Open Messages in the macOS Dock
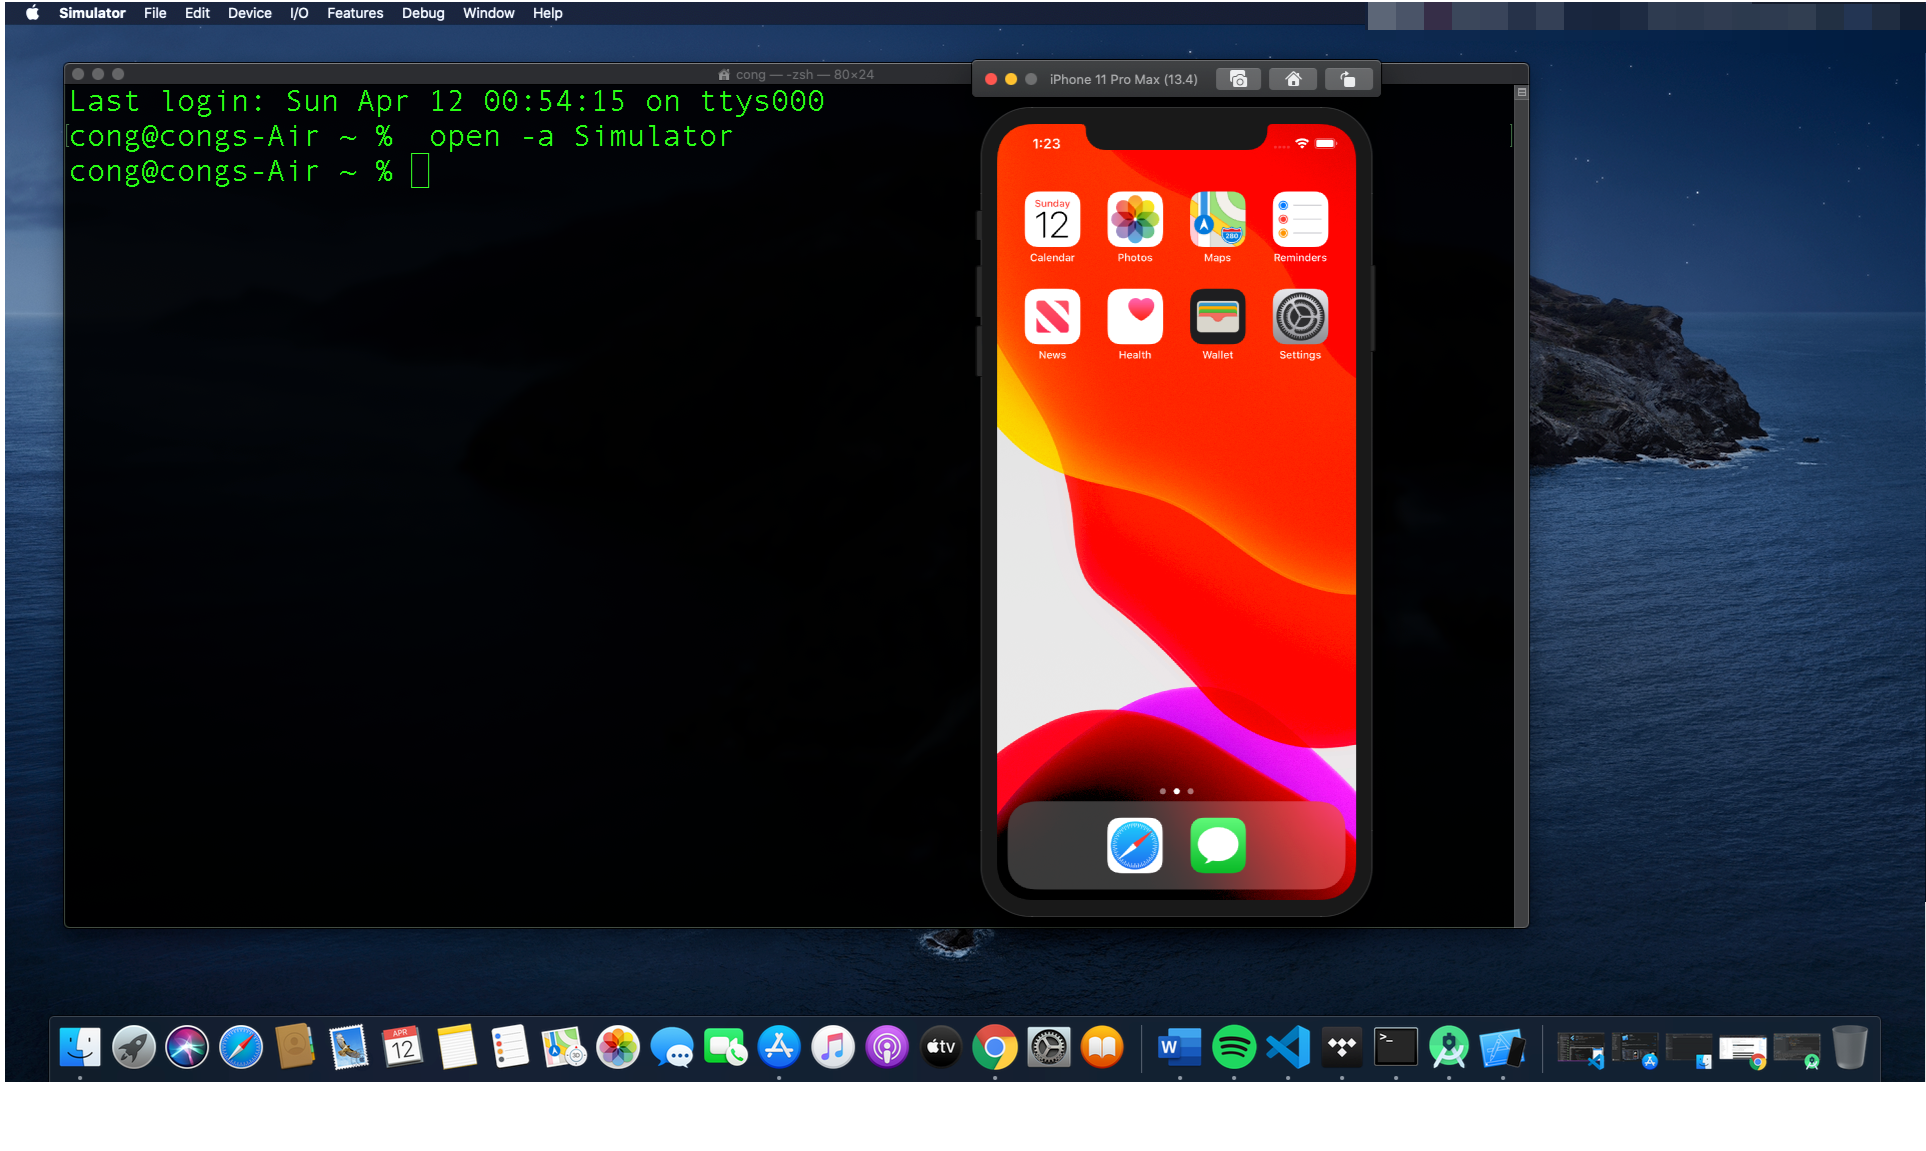The height and width of the screenshot is (1151, 1926). pyautogui.click(x=672, y=1048)
